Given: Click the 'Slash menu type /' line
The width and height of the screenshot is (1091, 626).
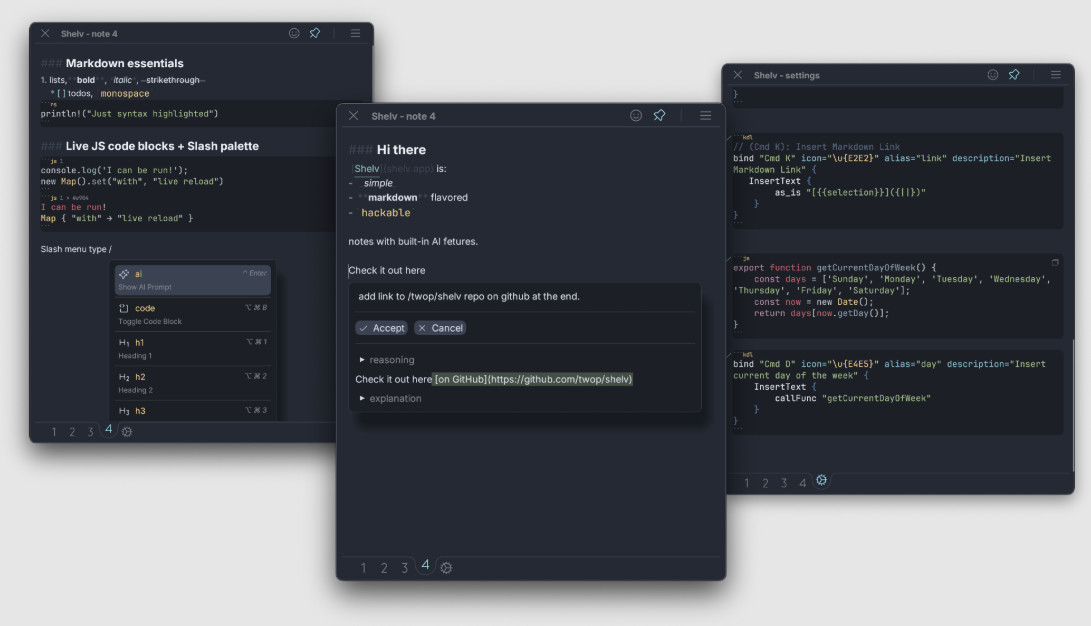Looking at the screenshot, I should (x=76, y=249).
